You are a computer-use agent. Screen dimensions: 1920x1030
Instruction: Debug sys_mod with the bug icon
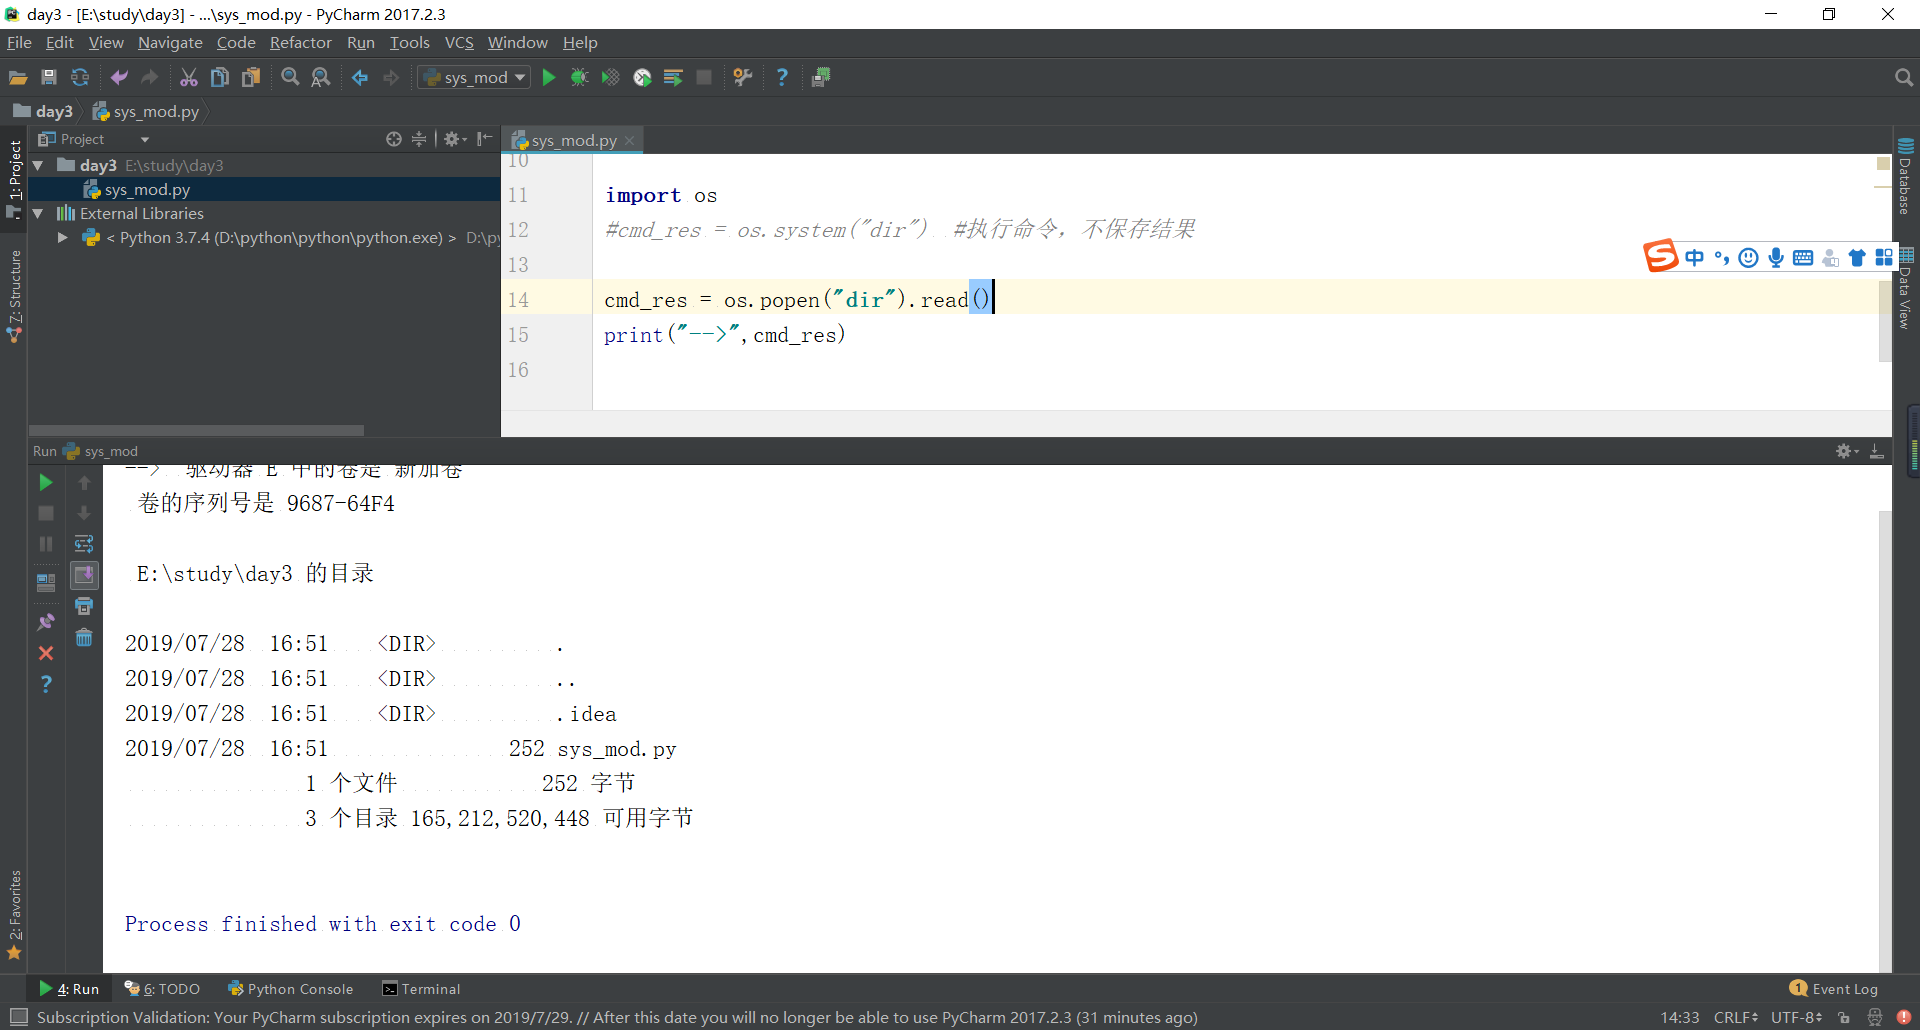click(579, 77)
